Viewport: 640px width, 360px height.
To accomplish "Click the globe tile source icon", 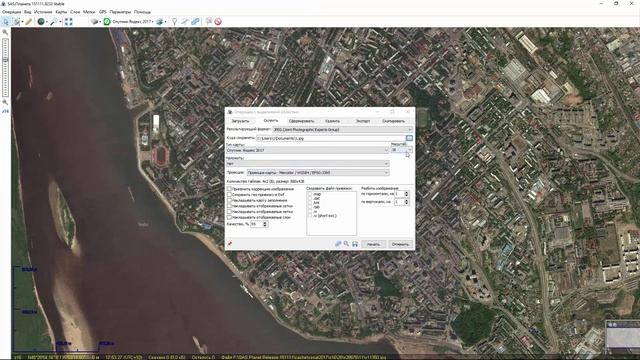I will tap(41, 22).
